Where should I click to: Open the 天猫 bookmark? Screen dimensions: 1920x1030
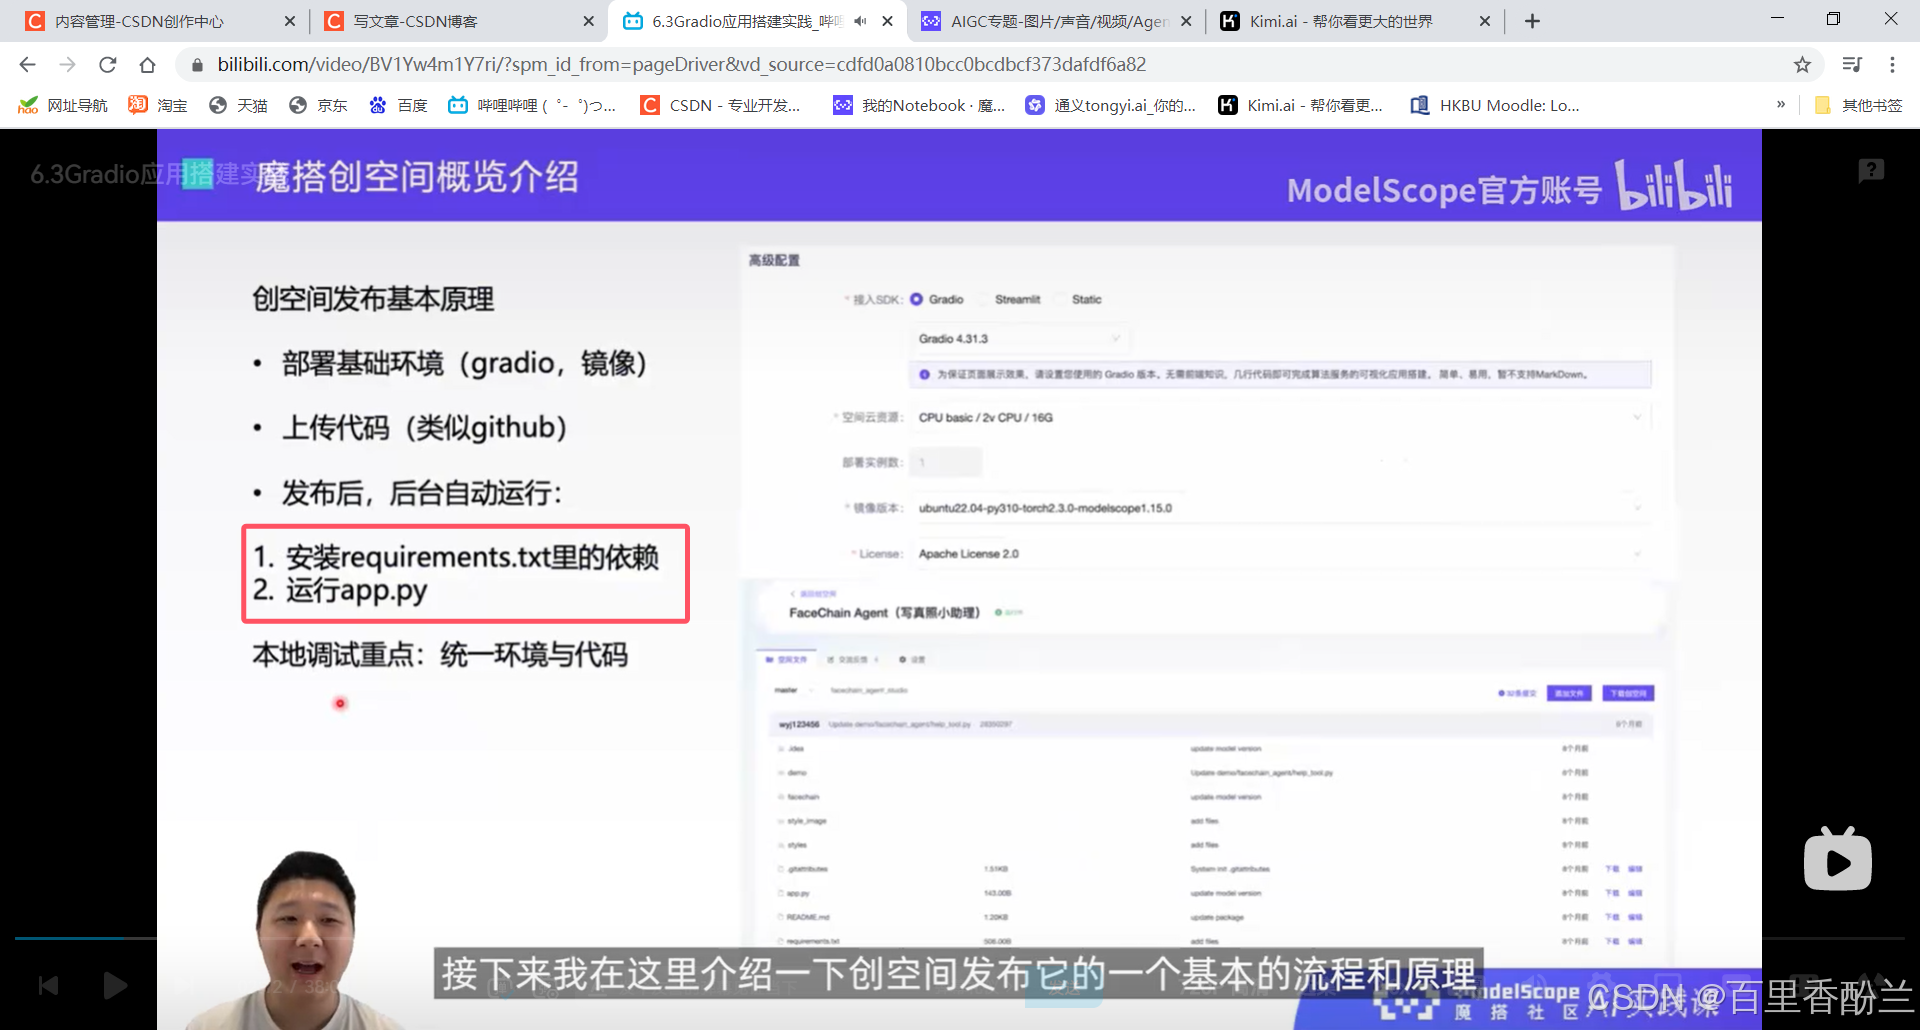(238, 105)
